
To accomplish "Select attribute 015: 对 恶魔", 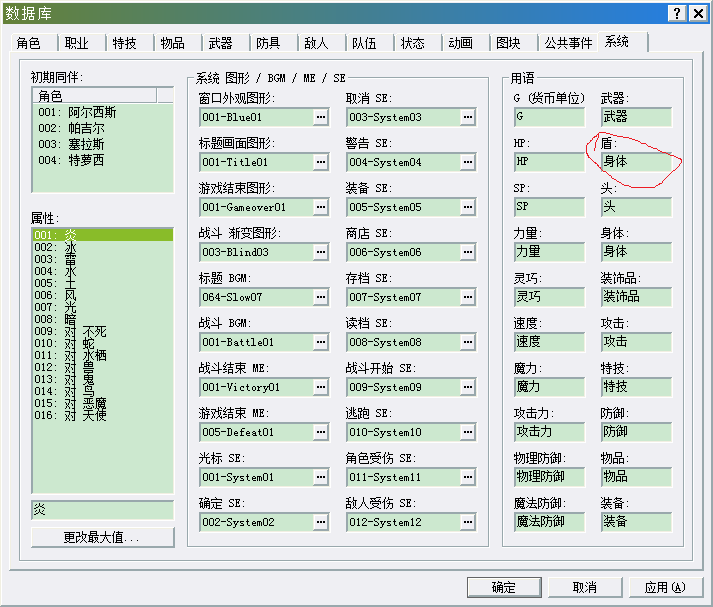I will click(103, 403).
